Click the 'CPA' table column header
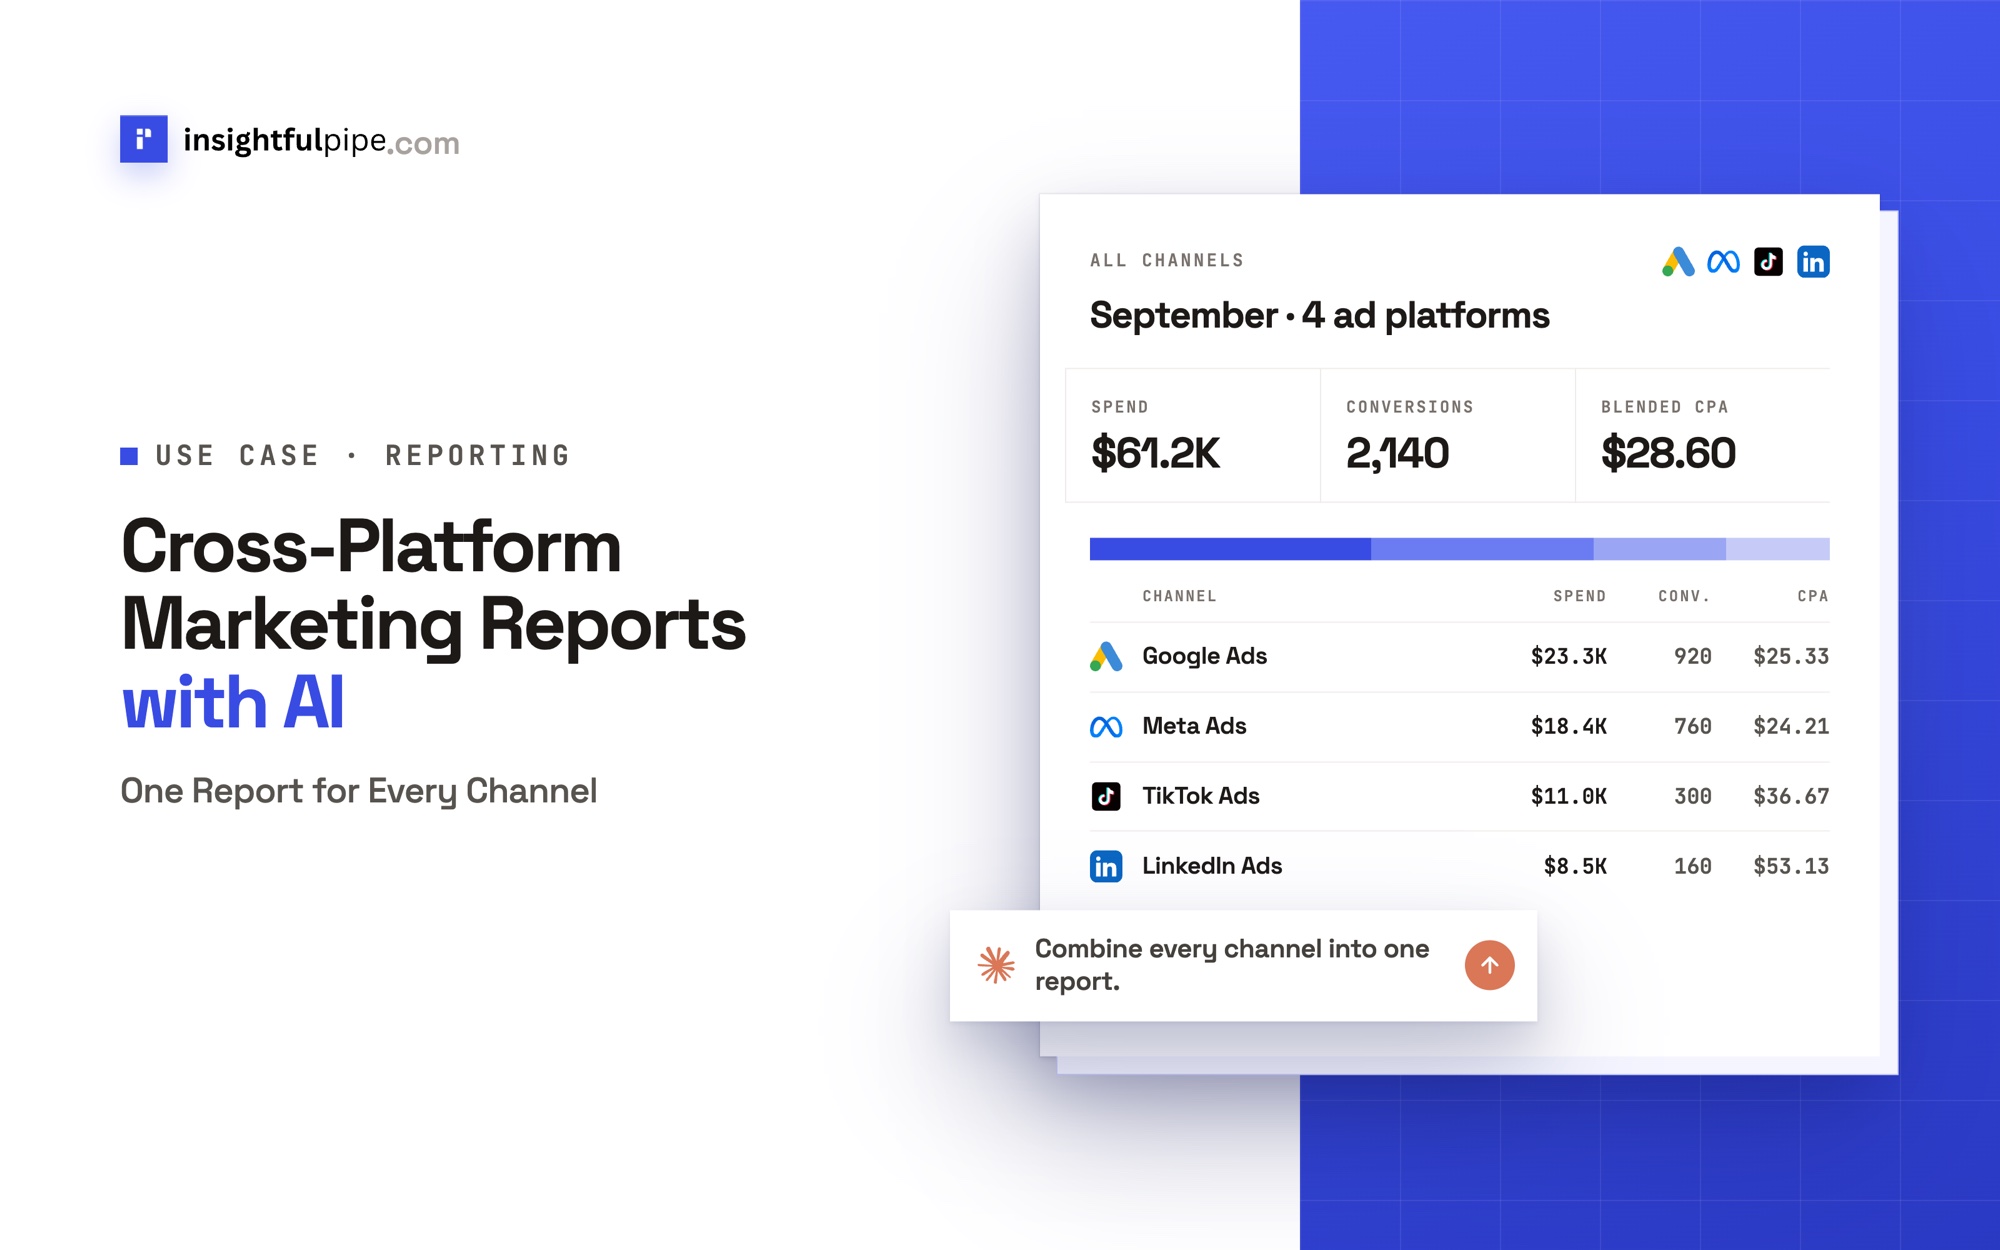This screenshot has width=2000, height=1250. point(1813,596)
